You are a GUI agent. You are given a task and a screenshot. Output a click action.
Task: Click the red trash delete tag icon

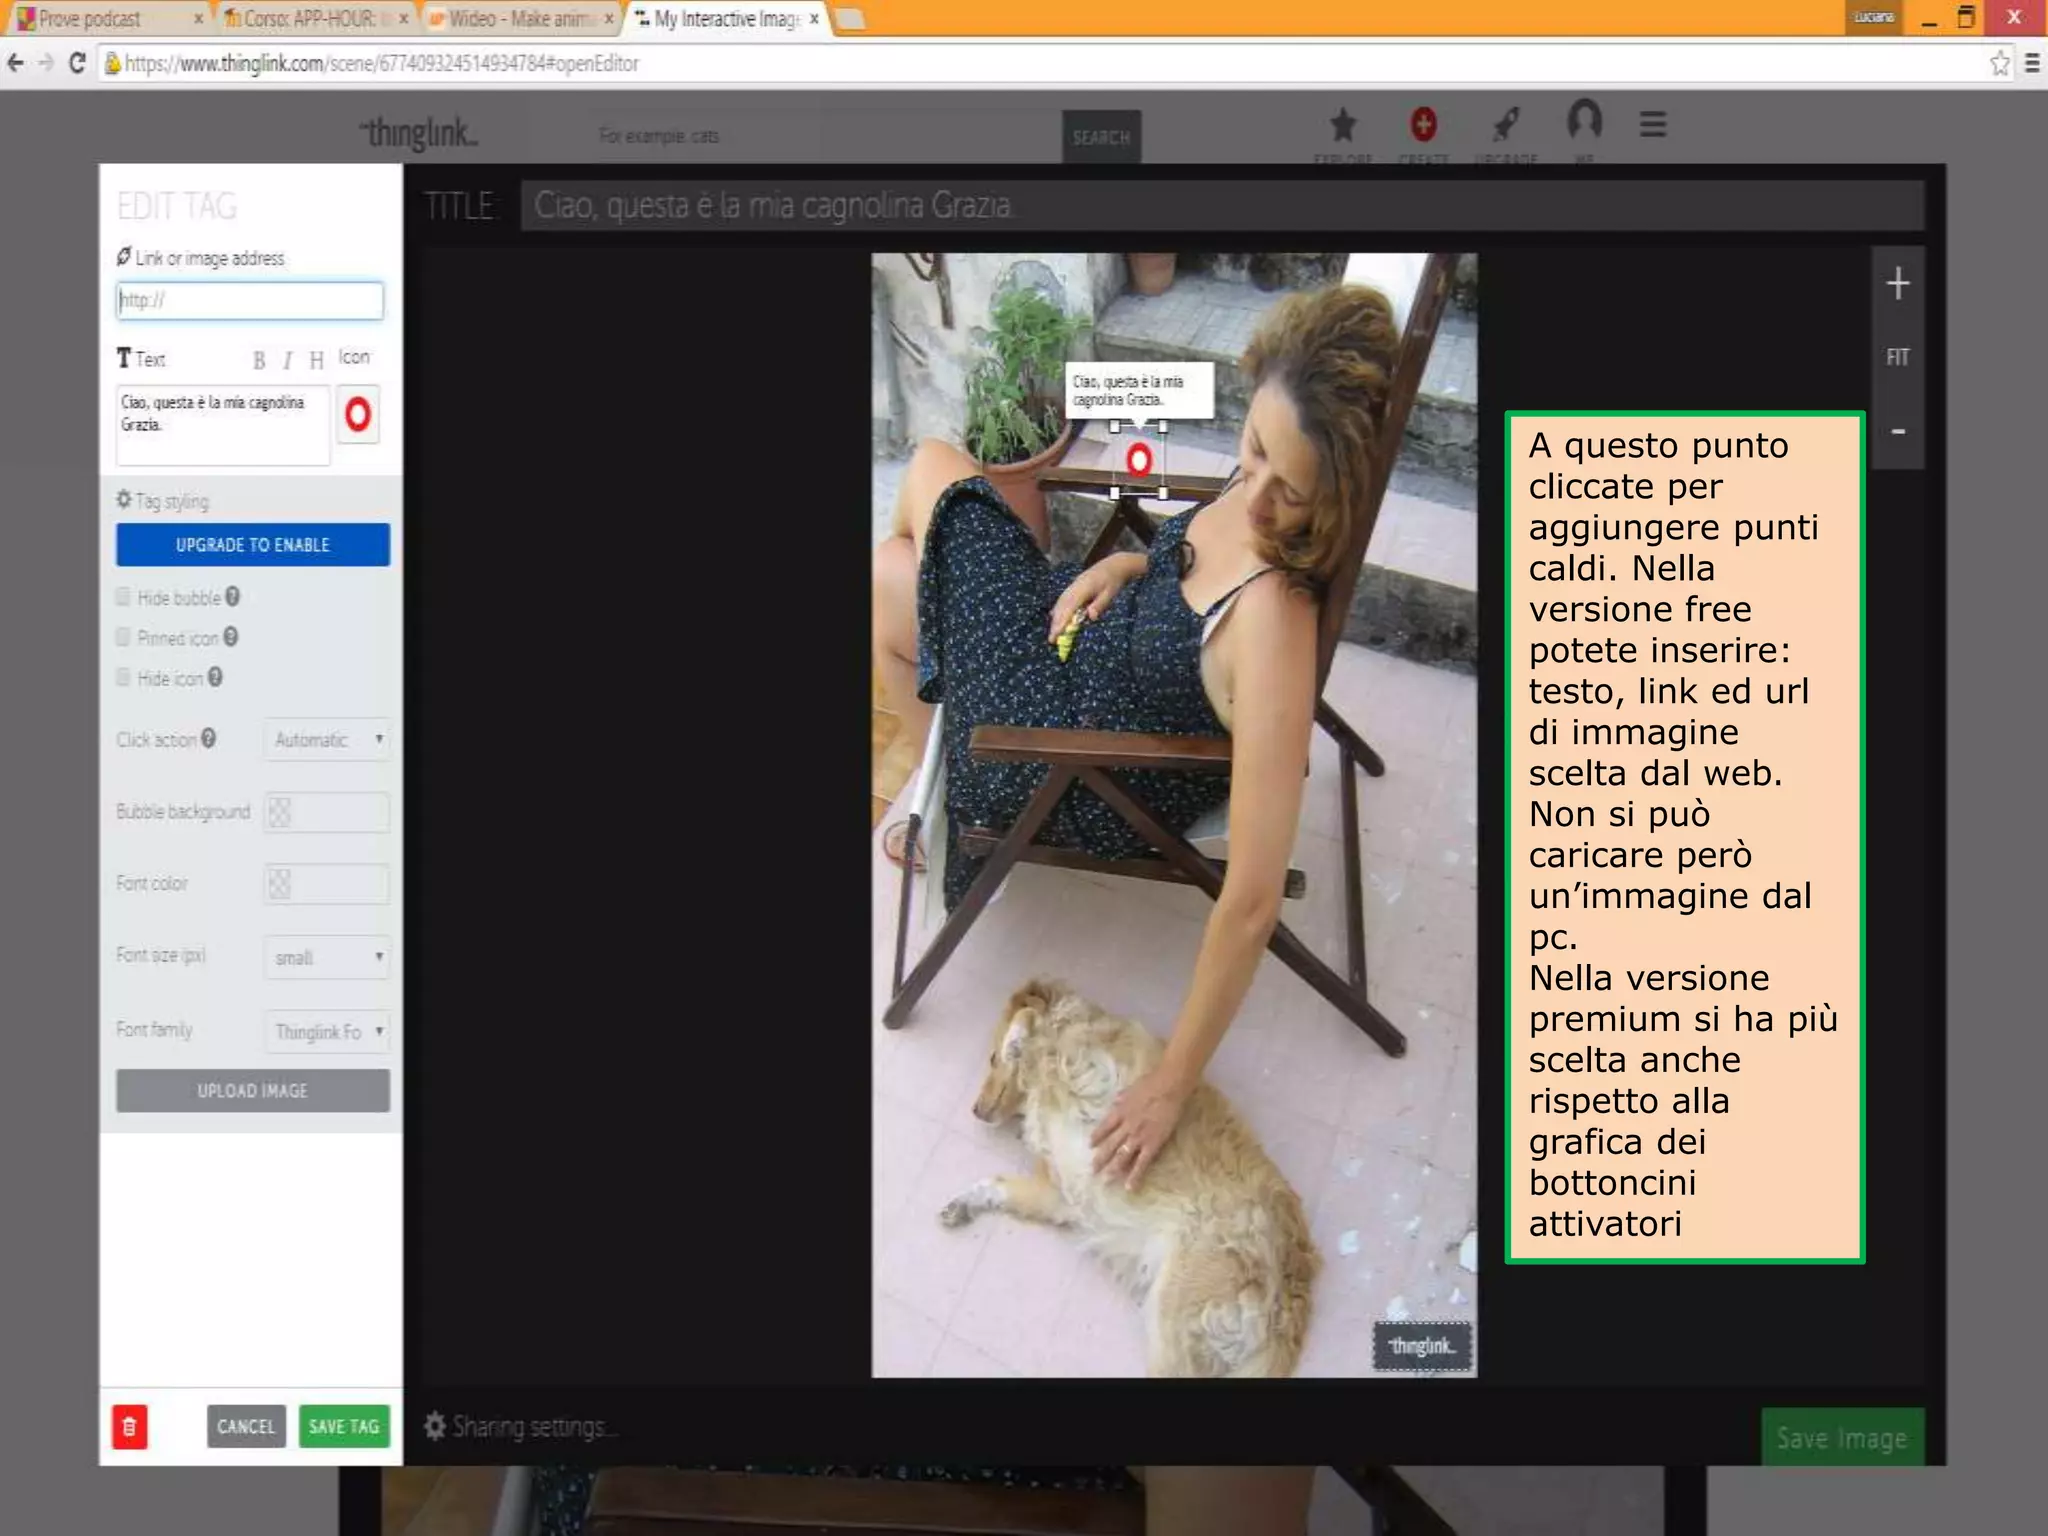click(x=129, y=1427)
